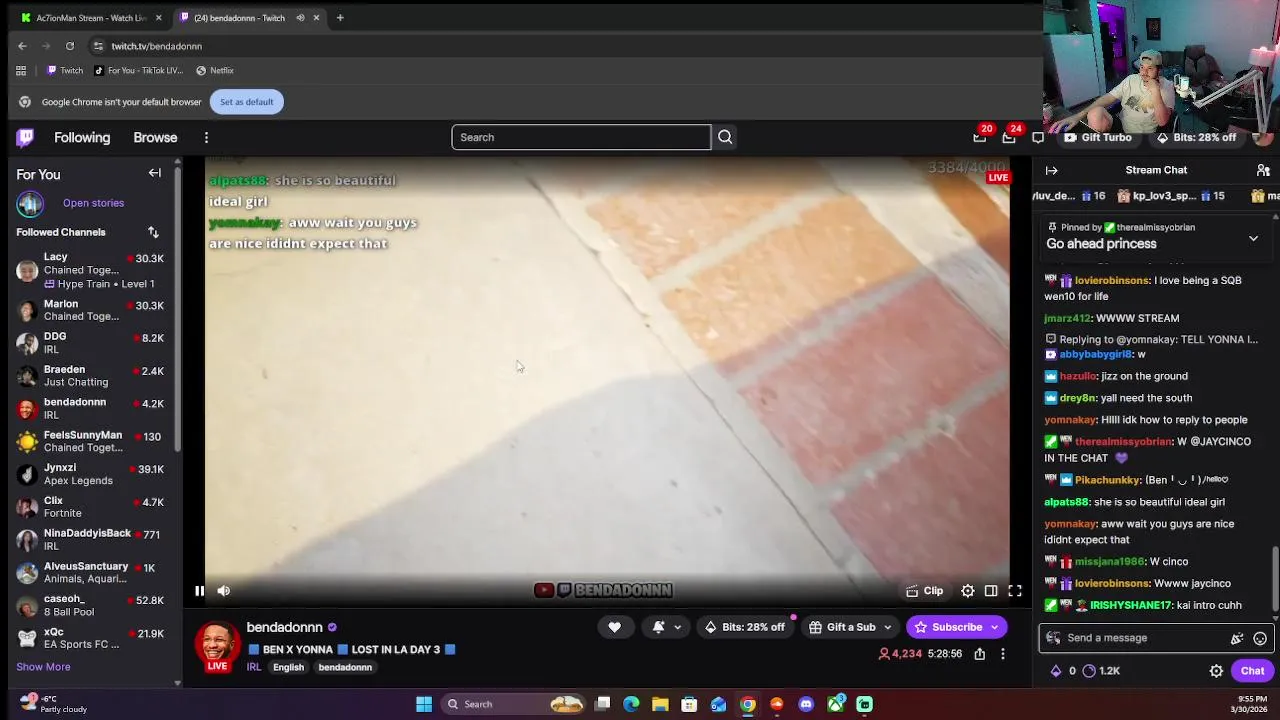Focus the Twitch Search field

(581, 137)
